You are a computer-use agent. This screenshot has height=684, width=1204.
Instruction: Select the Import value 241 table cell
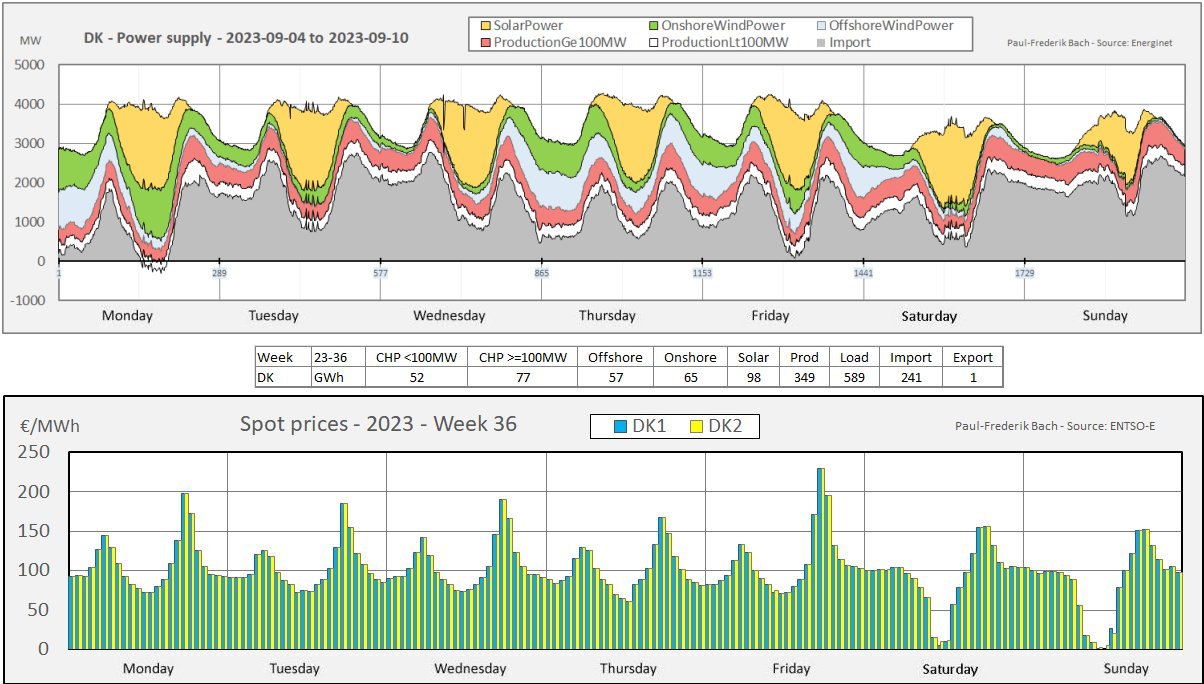[911, 377]
